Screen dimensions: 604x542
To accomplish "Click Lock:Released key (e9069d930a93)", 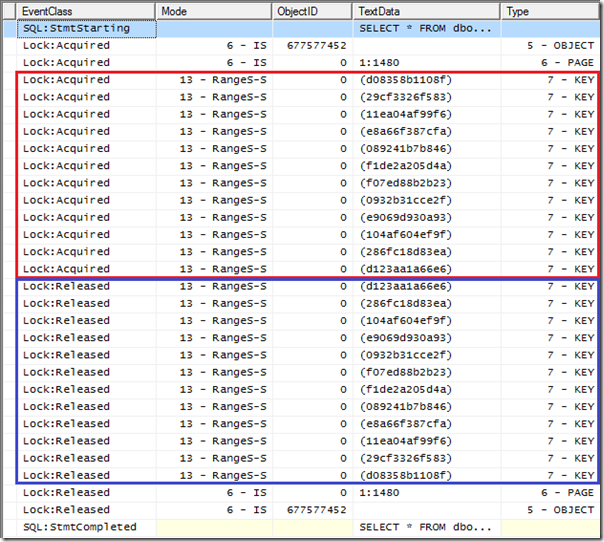I will click(x=406, y=338).
